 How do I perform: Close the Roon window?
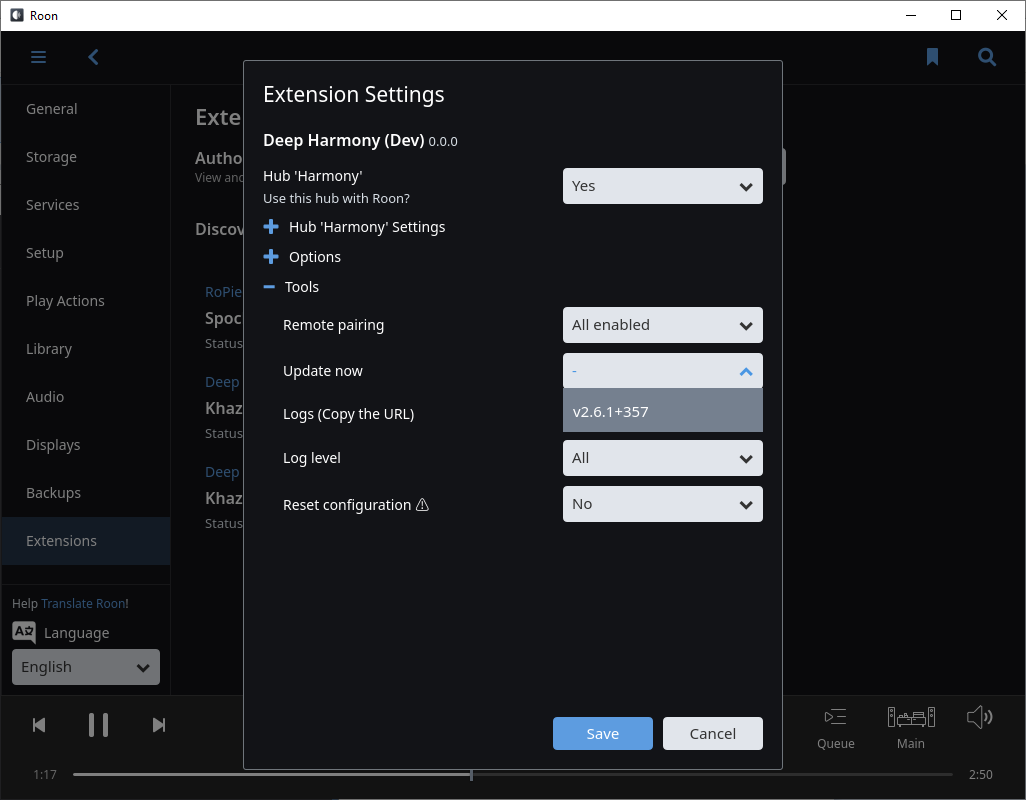pyautogui.click(x=1002, y=15)
